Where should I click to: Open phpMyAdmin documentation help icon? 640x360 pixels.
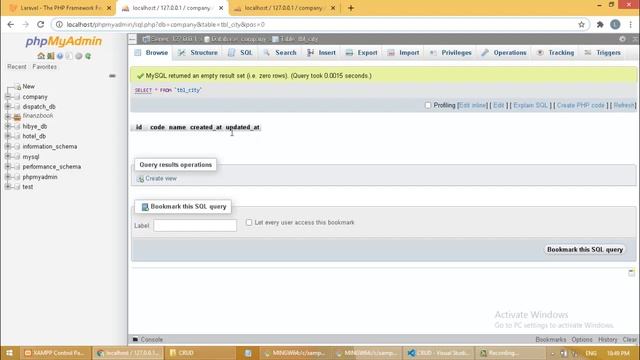point(60,56)
